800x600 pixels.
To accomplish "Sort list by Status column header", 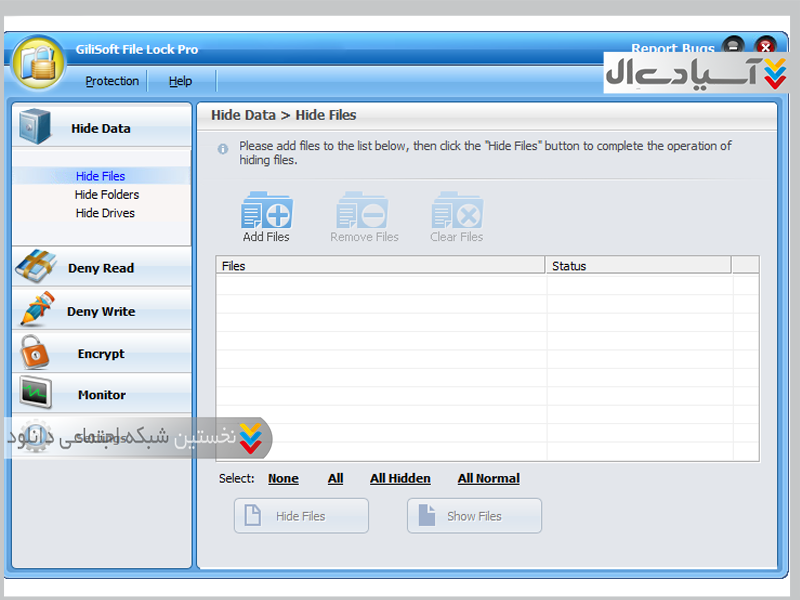I will (638, 266).
